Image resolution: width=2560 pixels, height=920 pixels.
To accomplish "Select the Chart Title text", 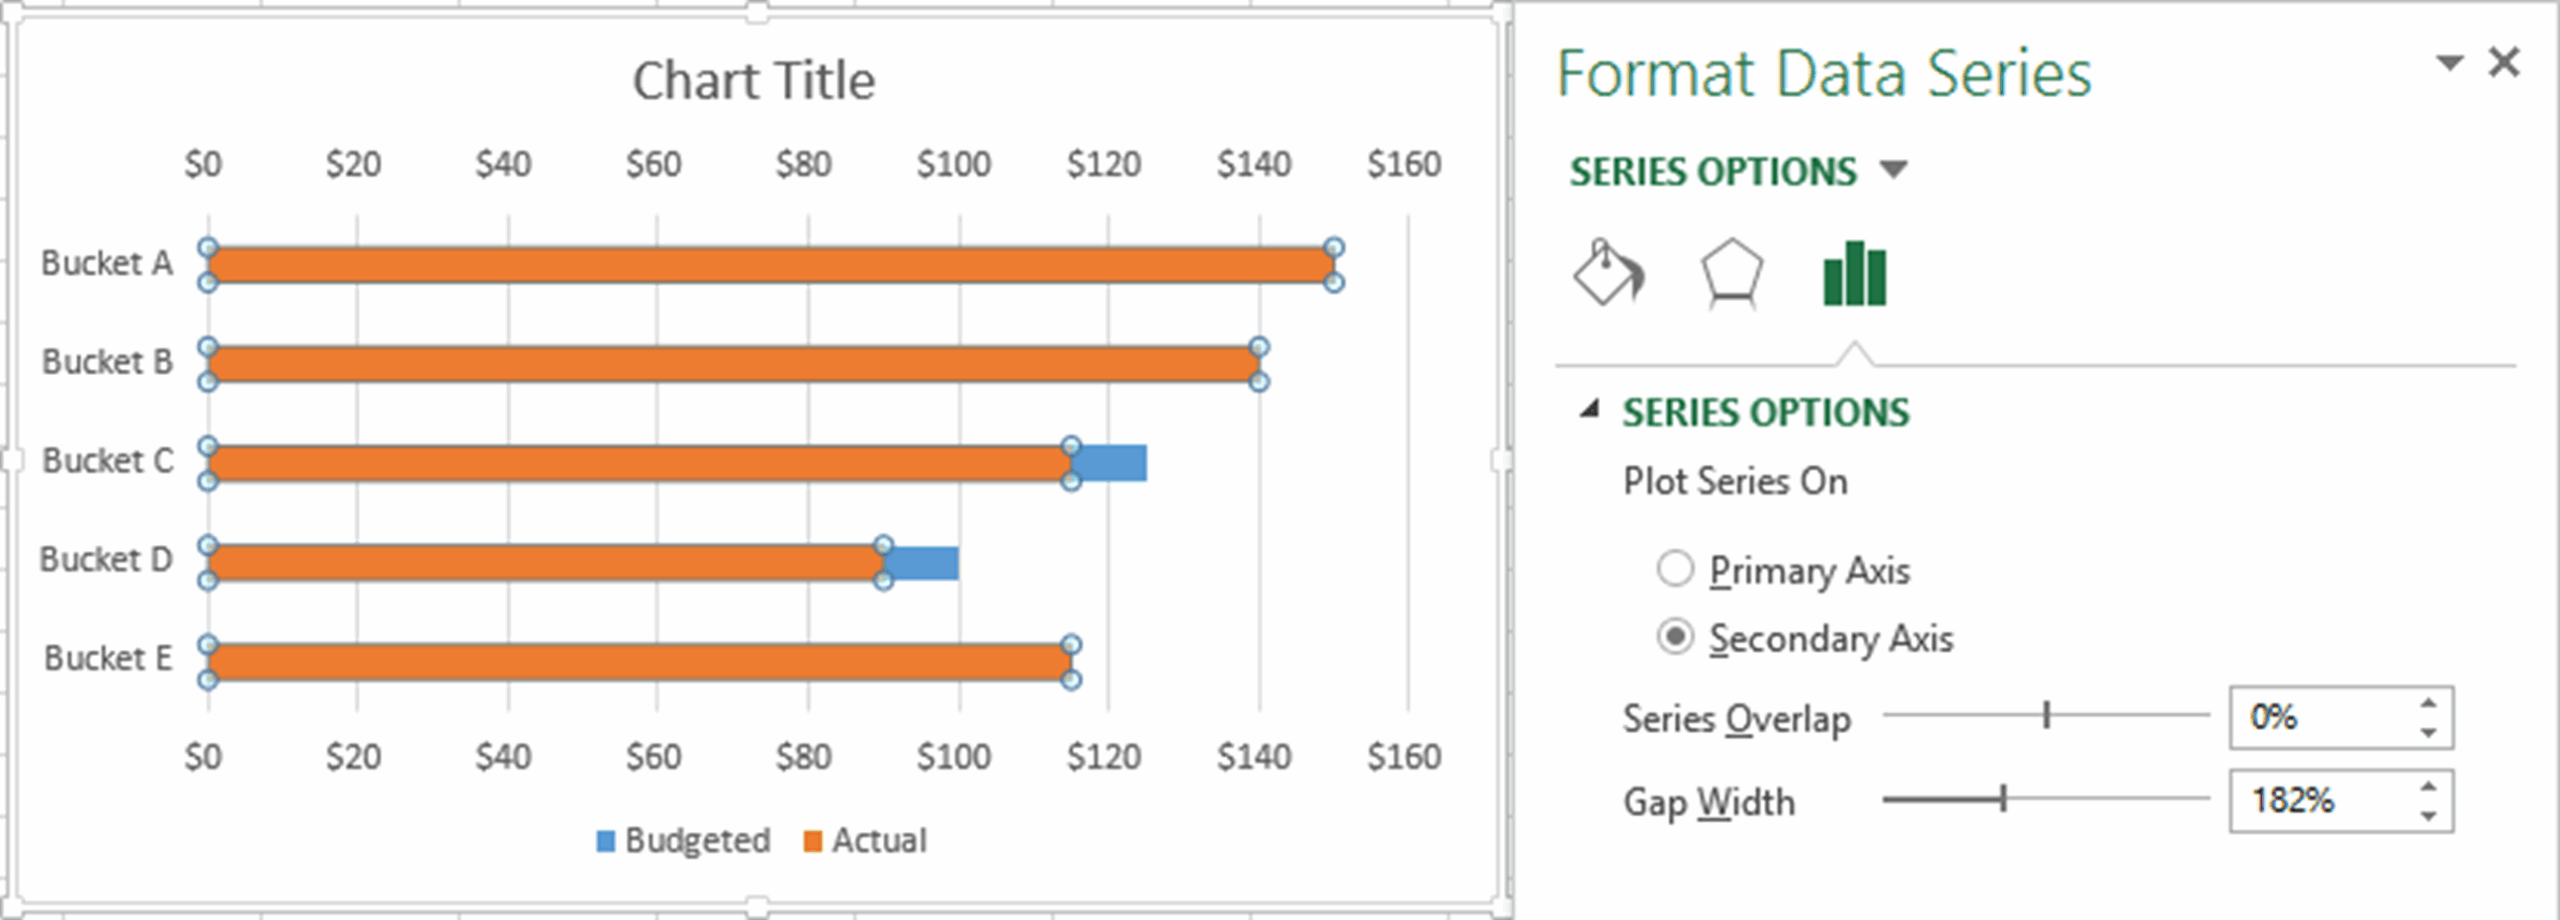I will pyautogui.click(x=756, y=81).
